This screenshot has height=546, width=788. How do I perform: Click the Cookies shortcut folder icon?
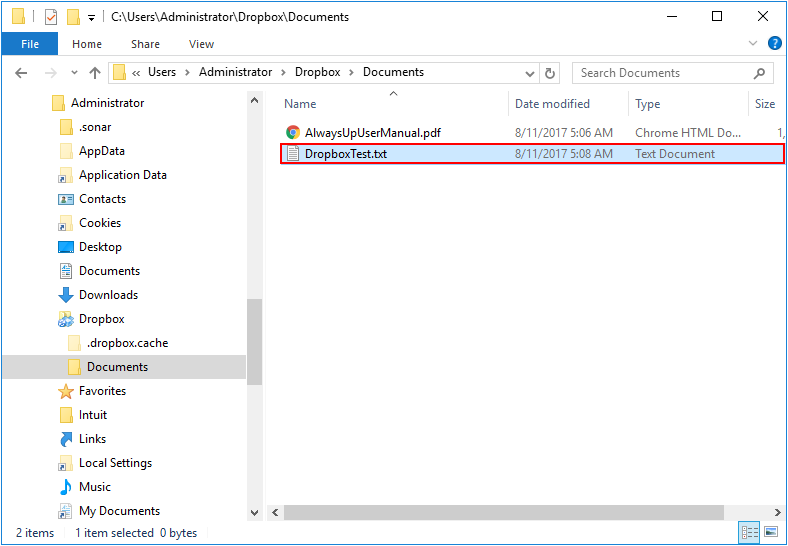pyautogui.click(x=66, y=223)
